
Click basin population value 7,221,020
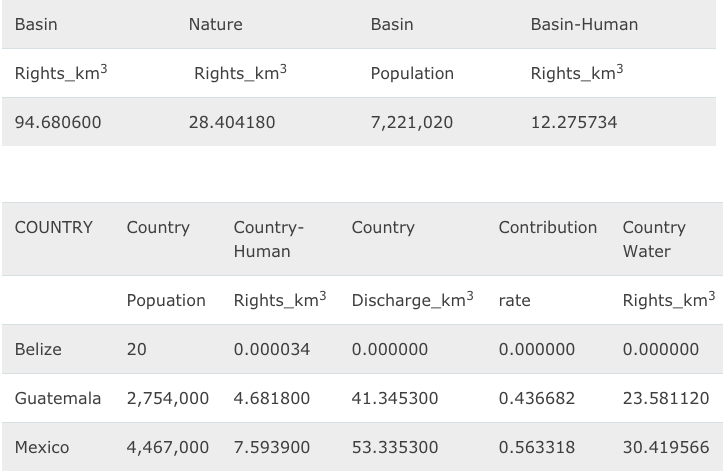(x=411, y=122)
